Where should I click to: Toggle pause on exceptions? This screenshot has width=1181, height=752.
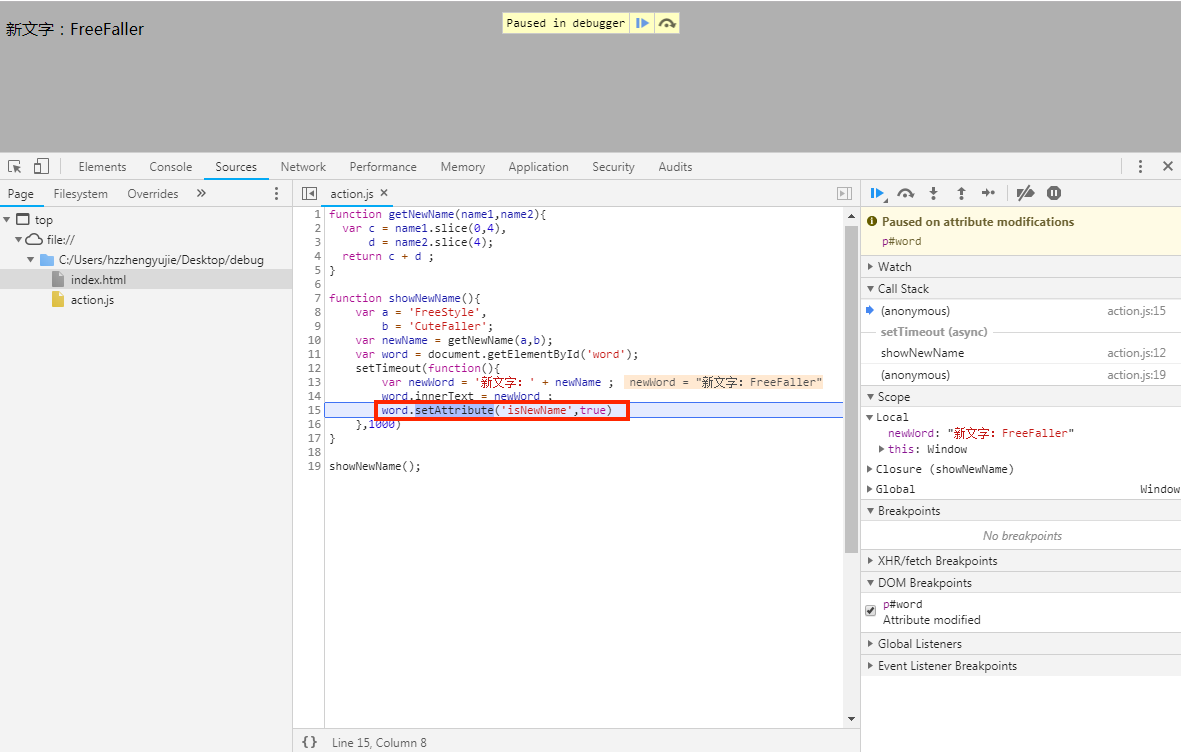pos(1054,193)
